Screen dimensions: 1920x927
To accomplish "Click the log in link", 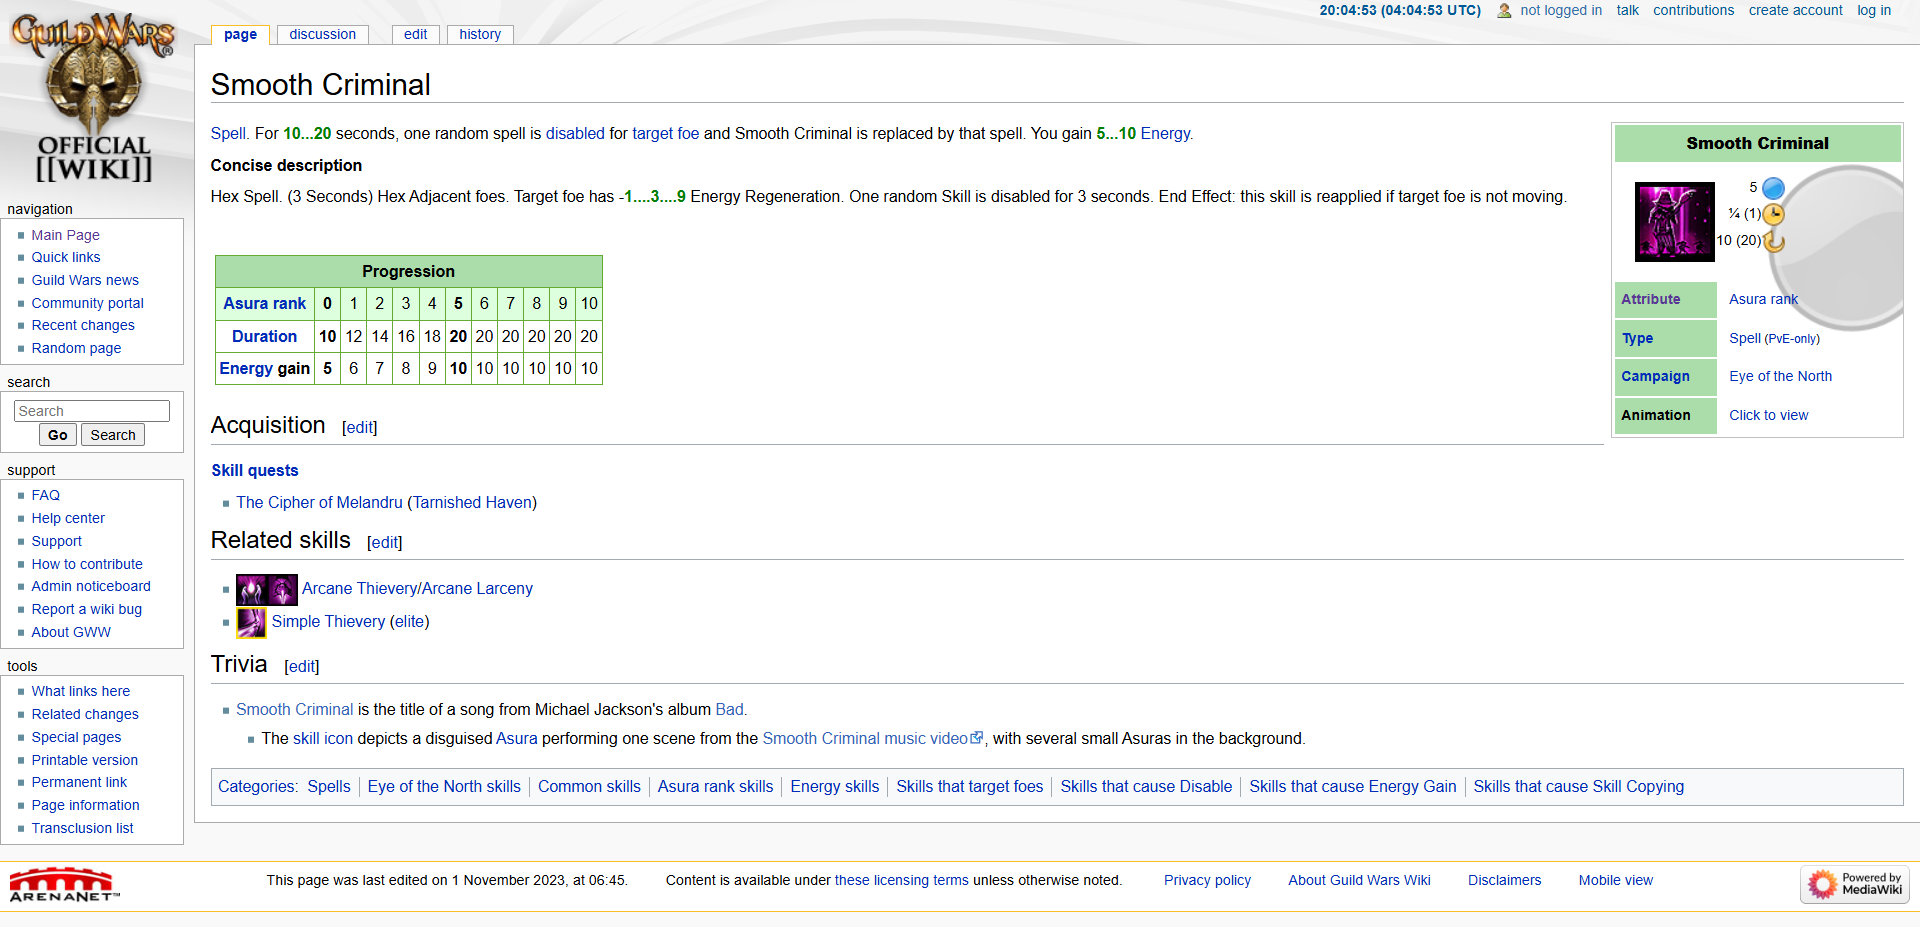I will 1874,10.
